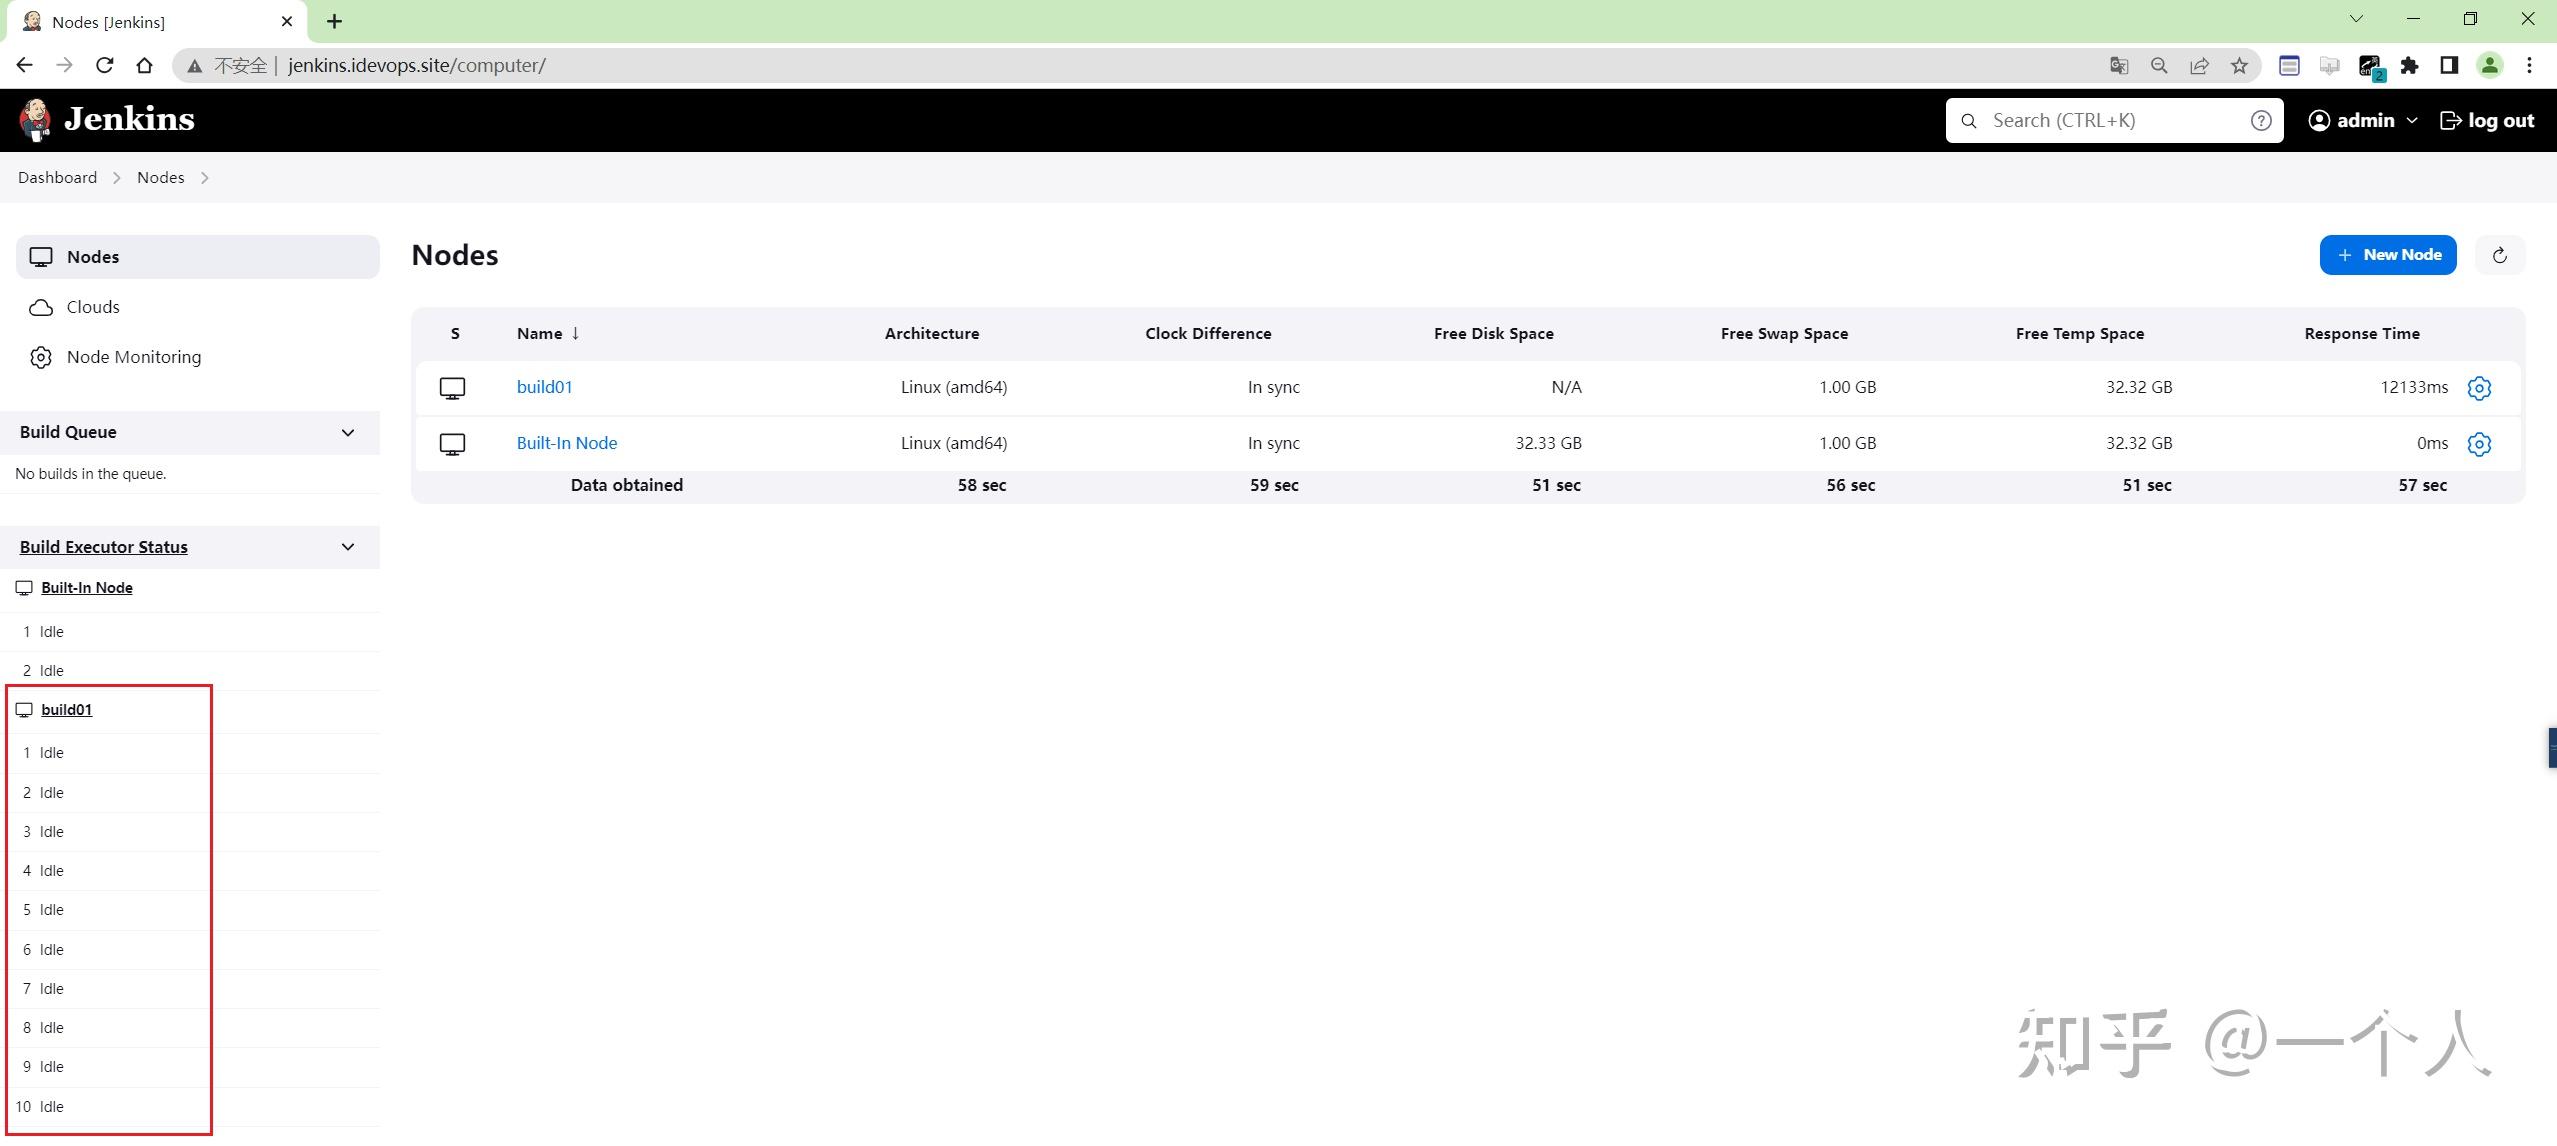The height and width of the screenshot is (1146, 2557).
Task: Click the build01 computer status icon in table
Action: (x=452, y=388)
